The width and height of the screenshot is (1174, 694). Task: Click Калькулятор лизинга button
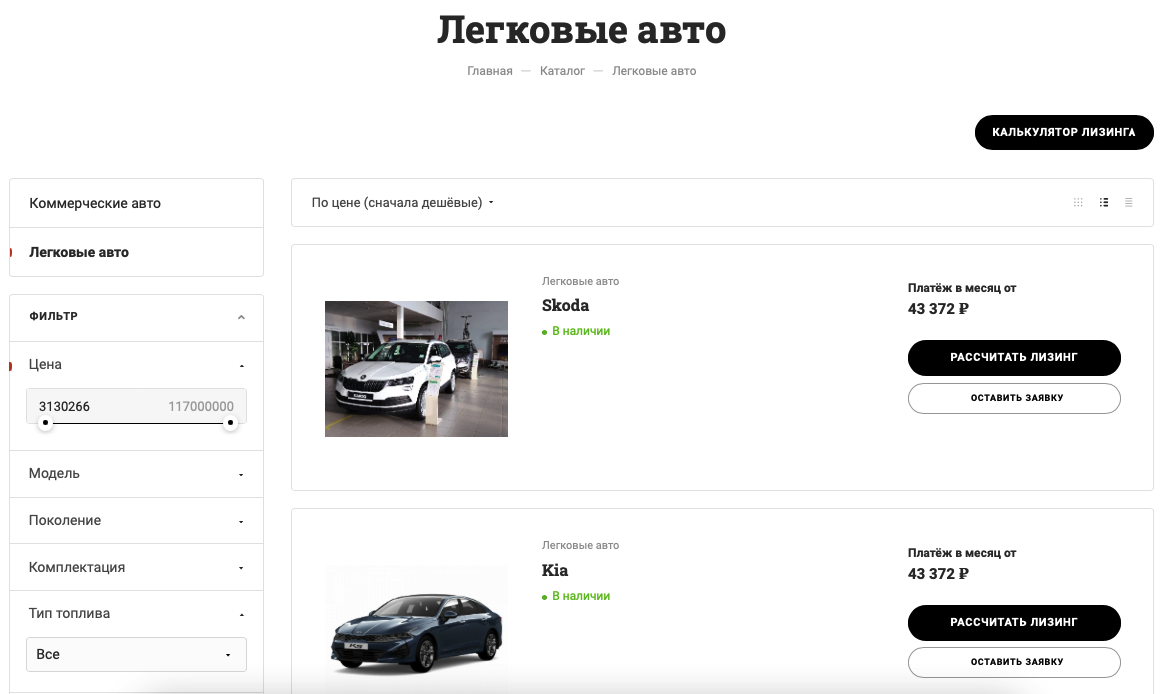coord(1063,132)
